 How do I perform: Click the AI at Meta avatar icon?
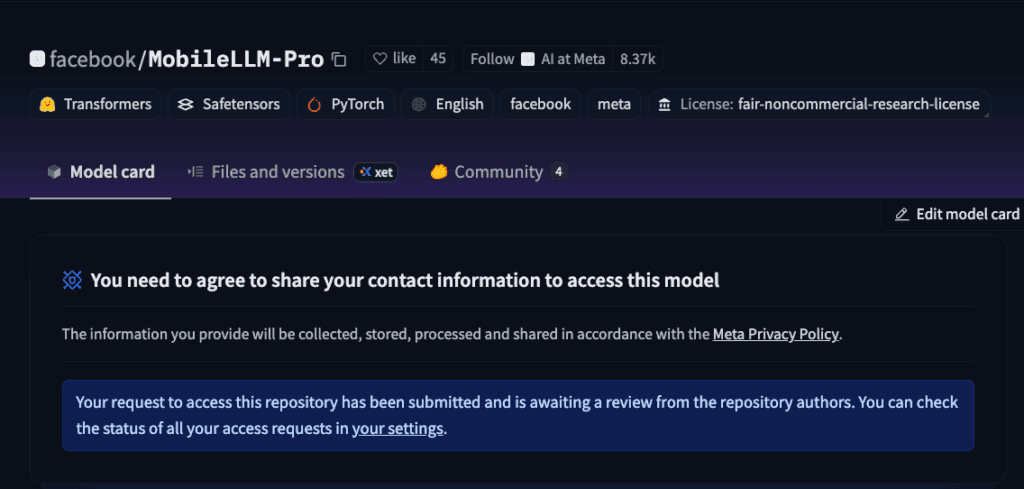528,59
